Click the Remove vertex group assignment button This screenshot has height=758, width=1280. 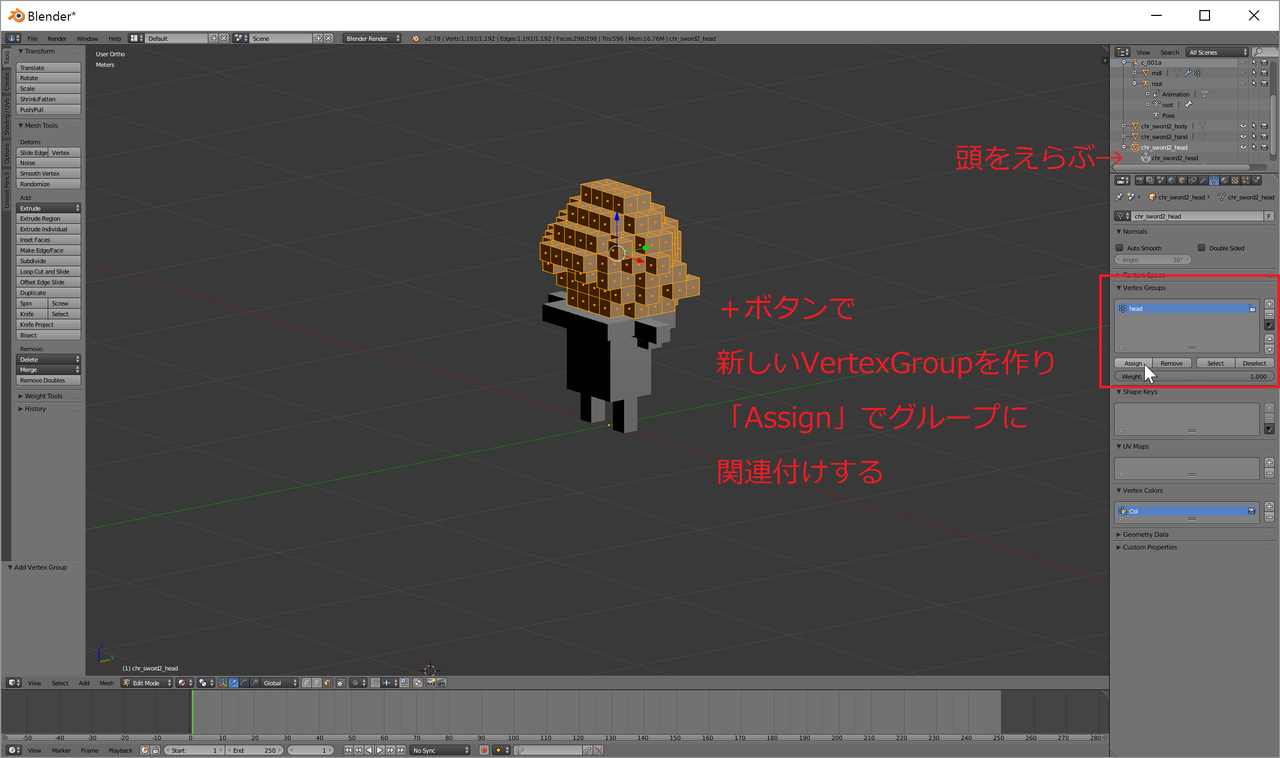click(1172, 363)
